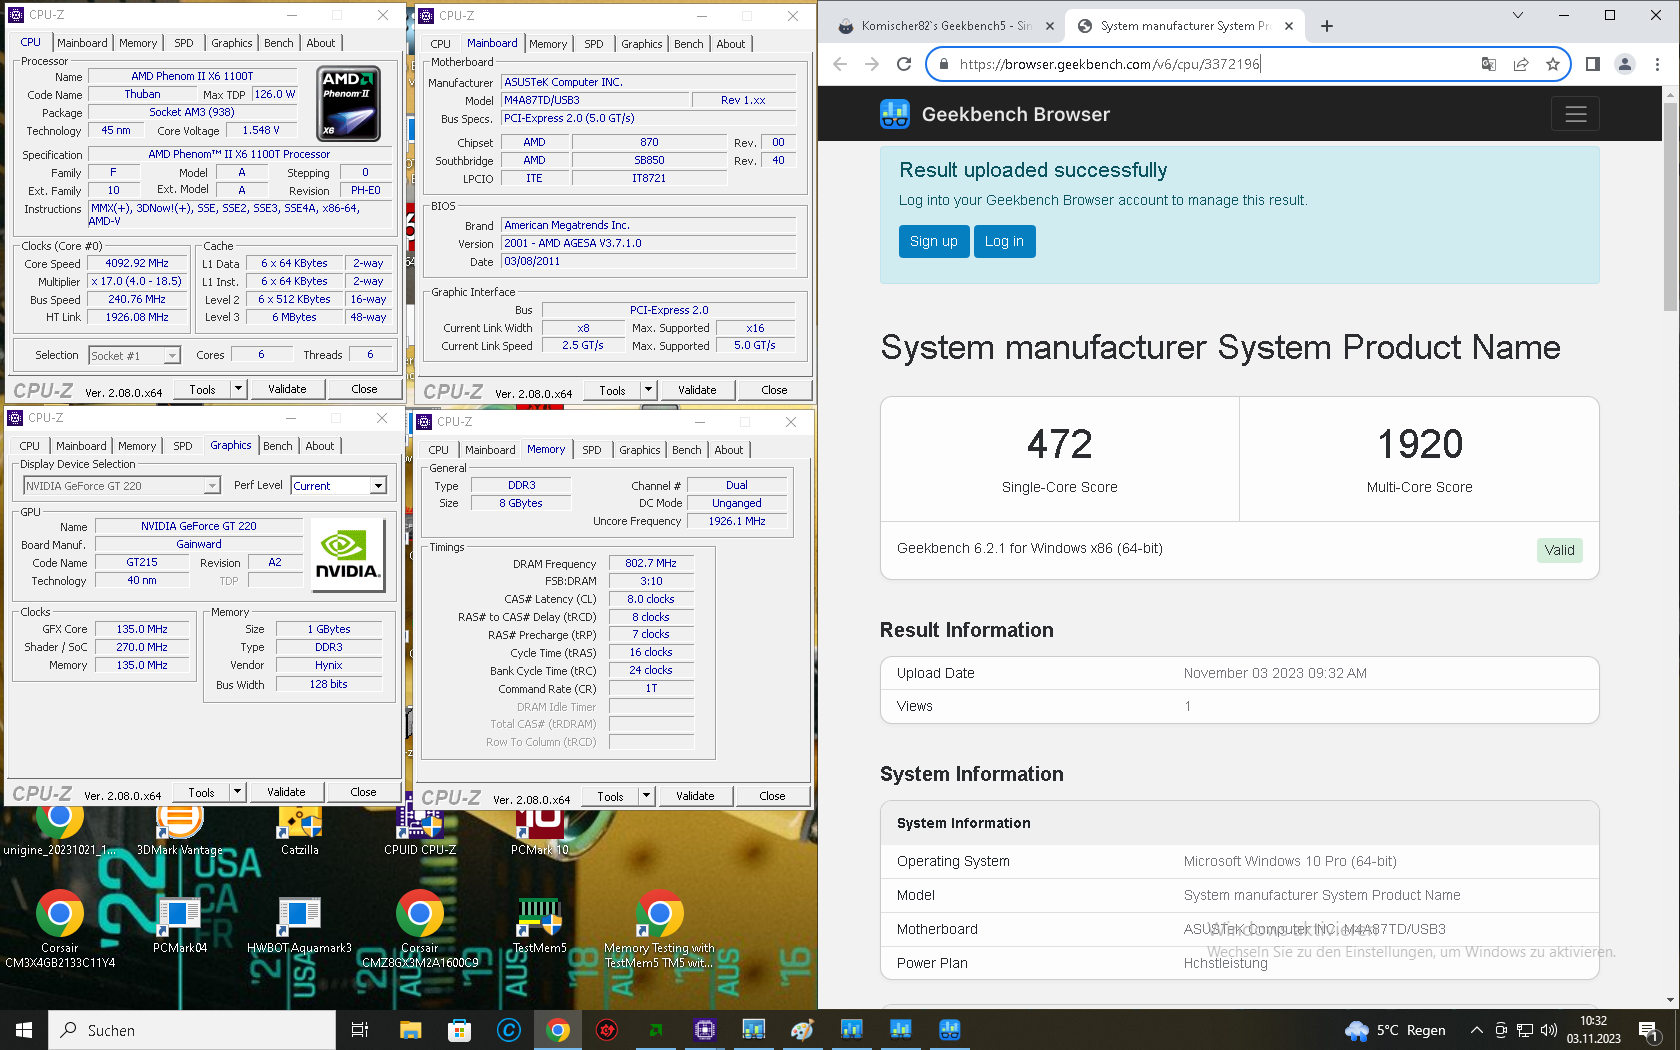Click the clock showing 10:32
The width and height of the screenshot is (1680, 1050).
coord(1594,1030)
